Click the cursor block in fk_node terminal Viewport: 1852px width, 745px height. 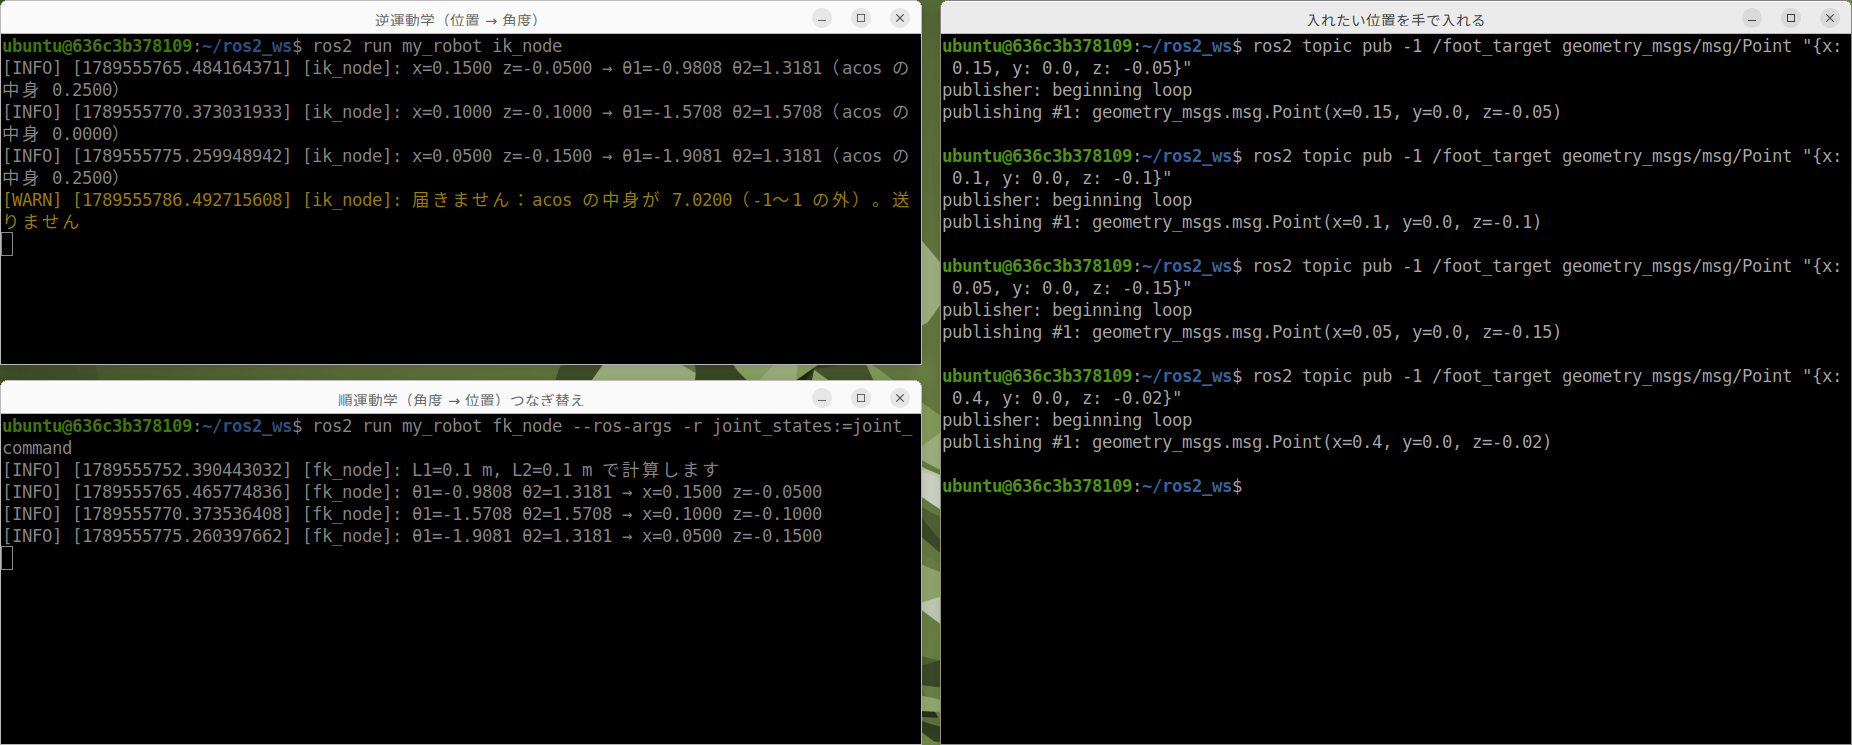pyautogui.click(x=7, y=558)
